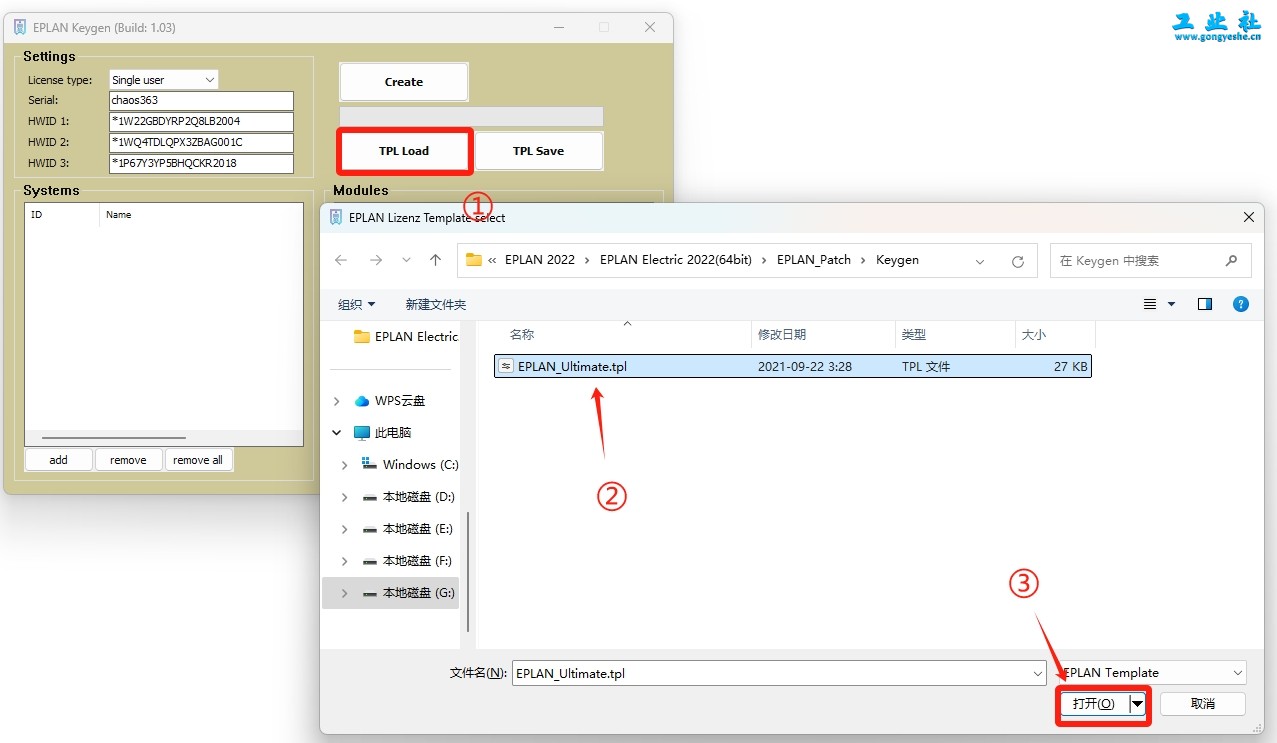Image resolution: width=1277 pixels, height=743 pixels.
Task: Click the Serial input field
Action: [x=201, y=100]
